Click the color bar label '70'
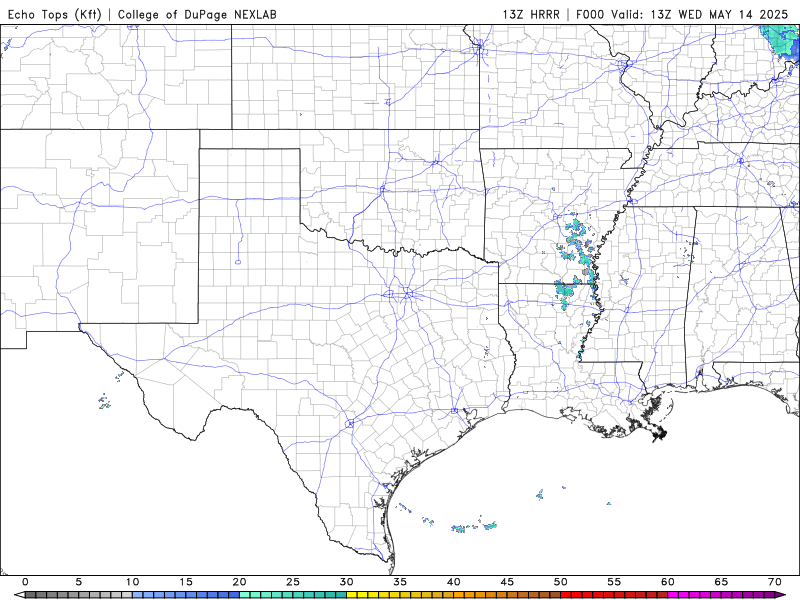Image resolution: width=800 pixels, height=600 pixels. tap(774, 582)
